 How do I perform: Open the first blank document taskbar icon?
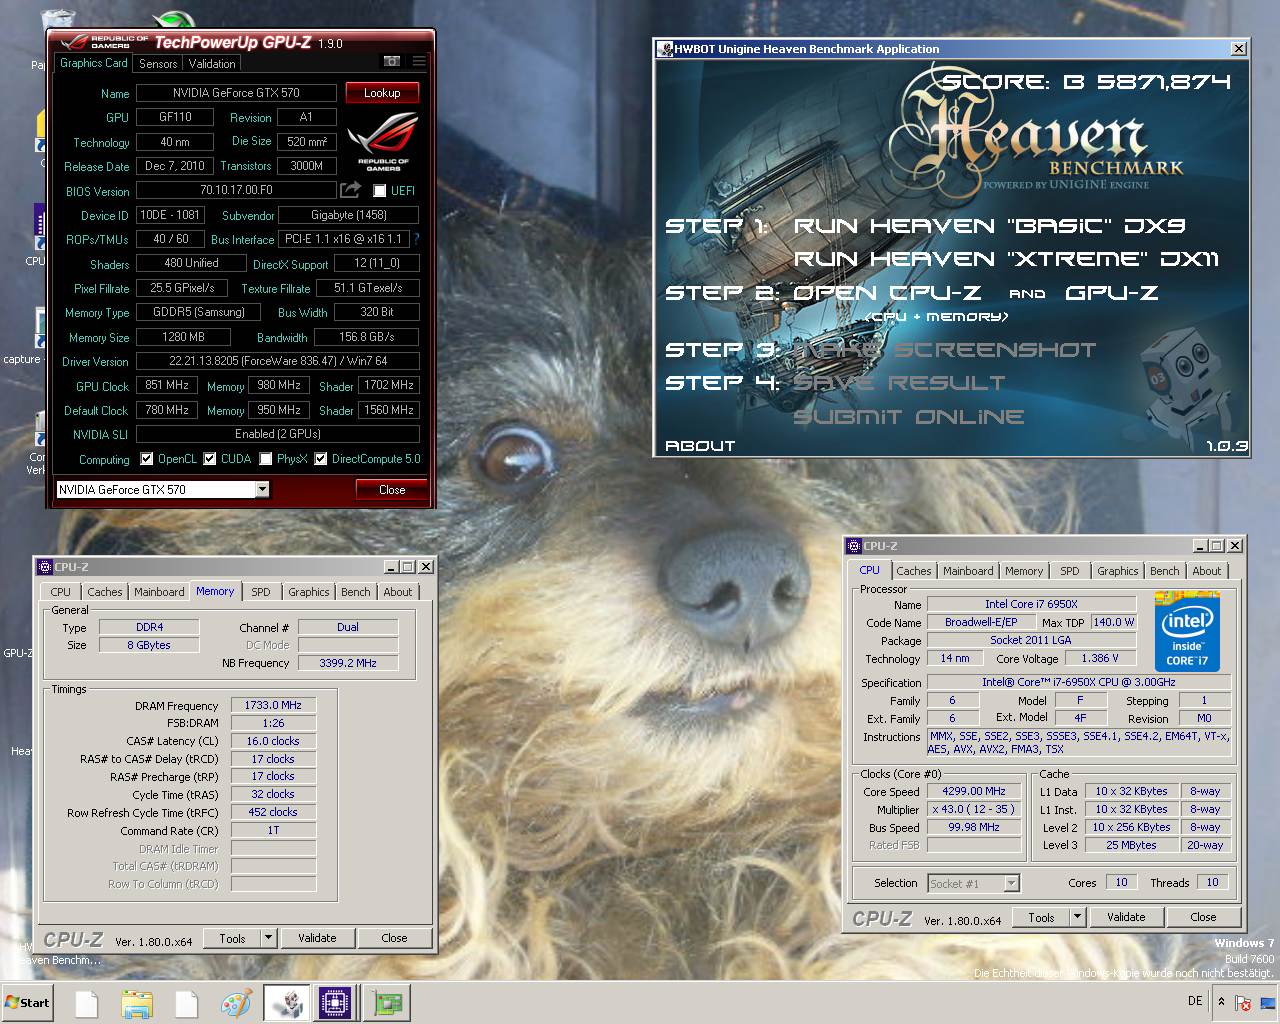click(x=87, y=1003)
